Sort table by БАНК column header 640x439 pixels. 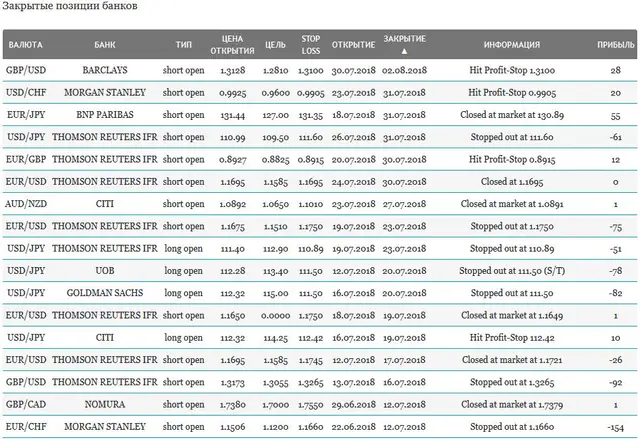coord(105,44)
